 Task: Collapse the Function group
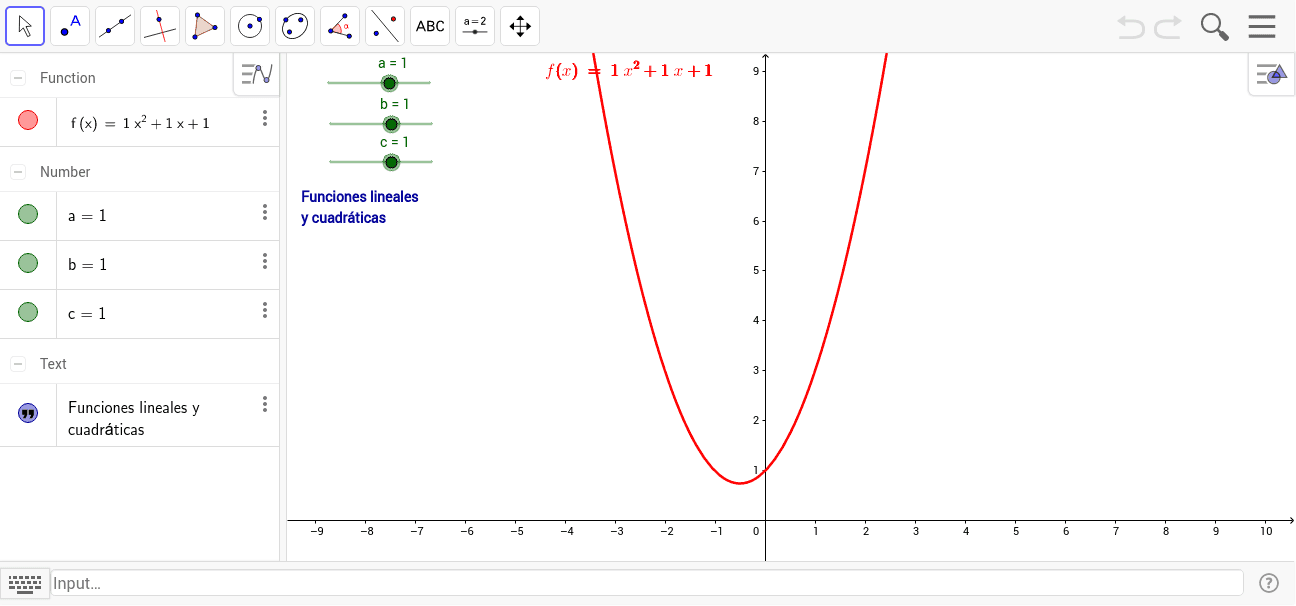[18, 78]
